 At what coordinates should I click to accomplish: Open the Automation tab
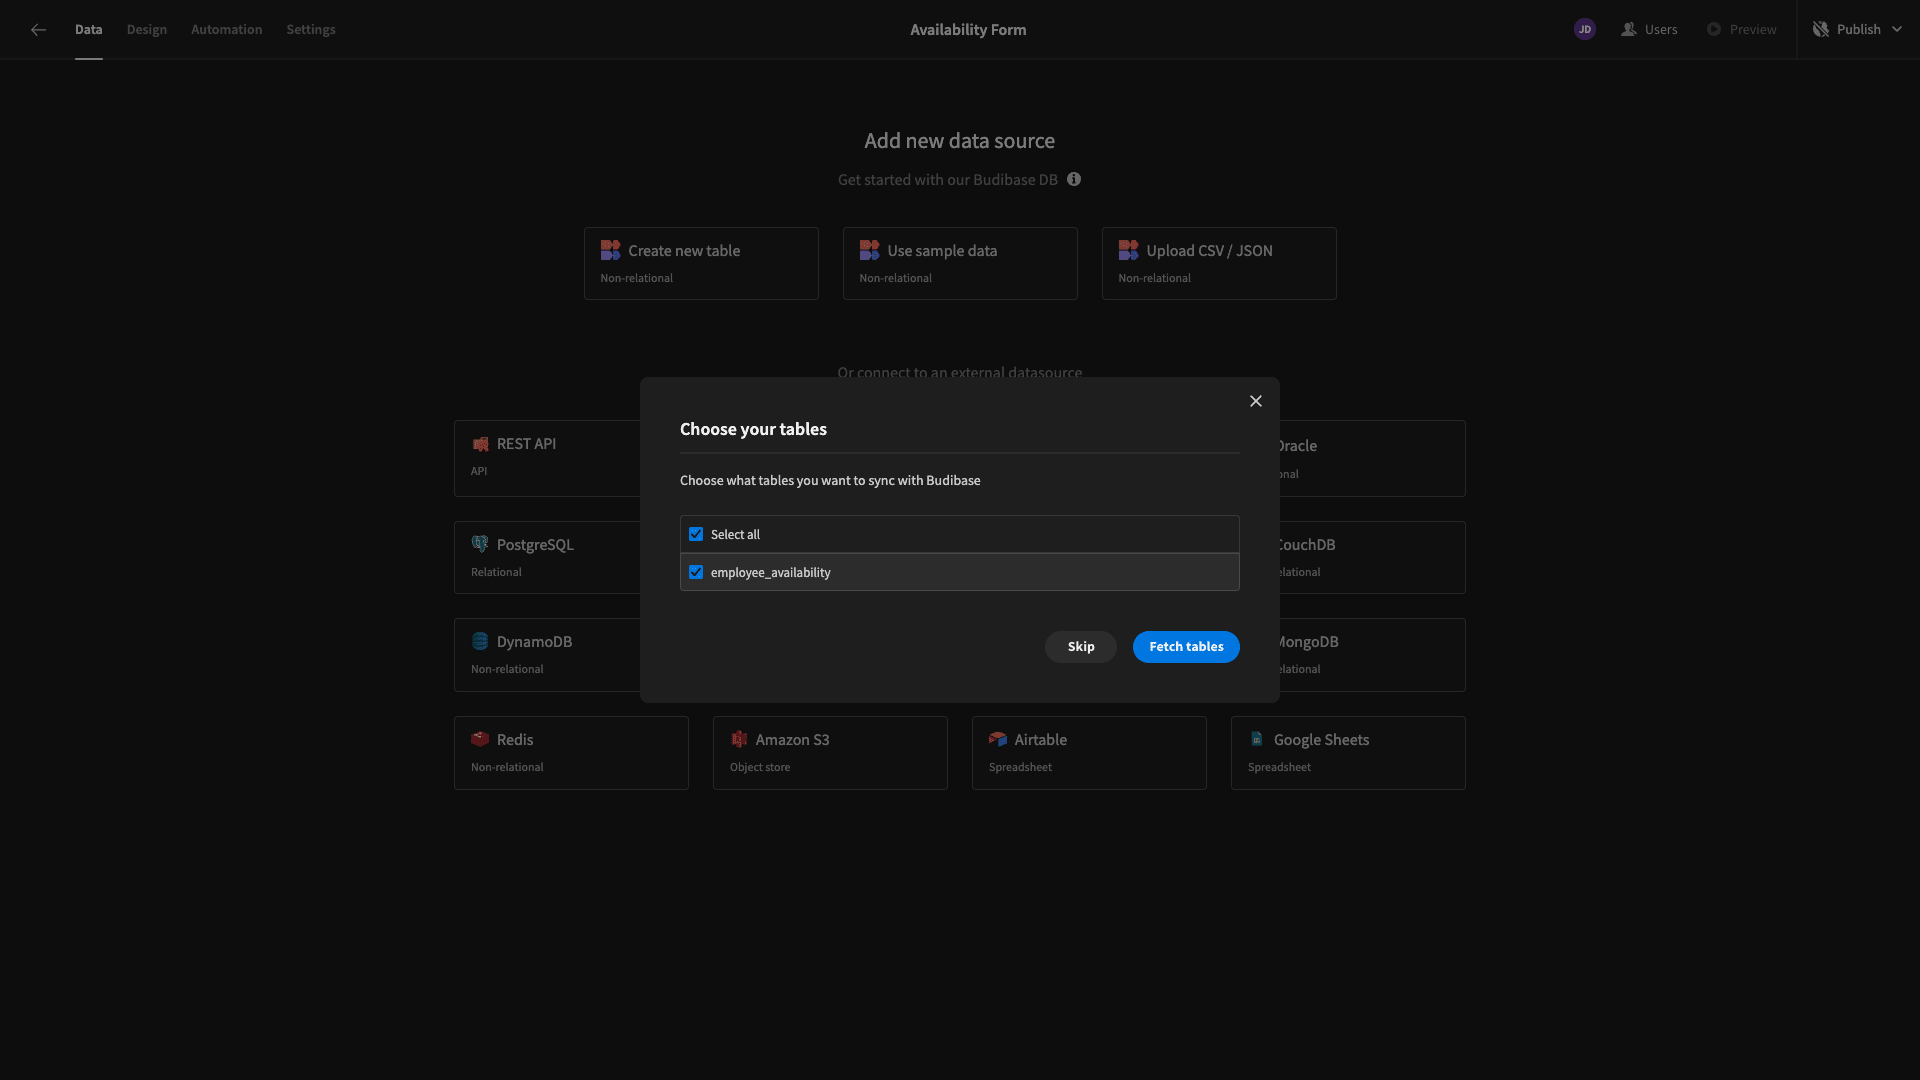[x=227, y=30]
